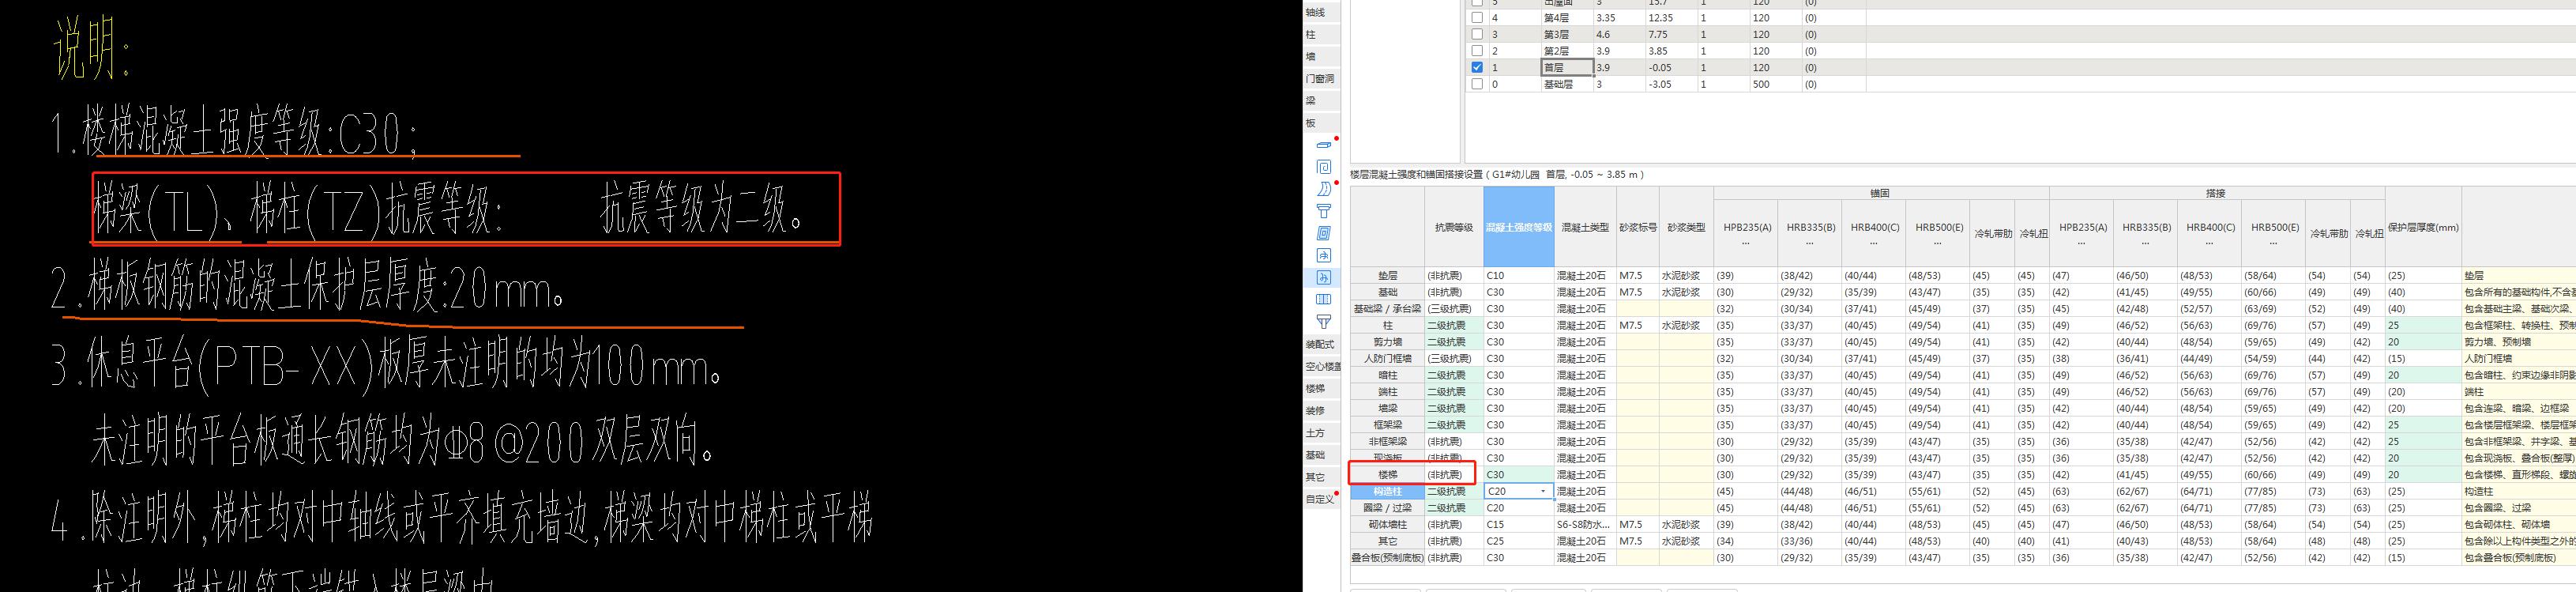Click the C10 concrete grade cell for 垫层

(1519, 275)
